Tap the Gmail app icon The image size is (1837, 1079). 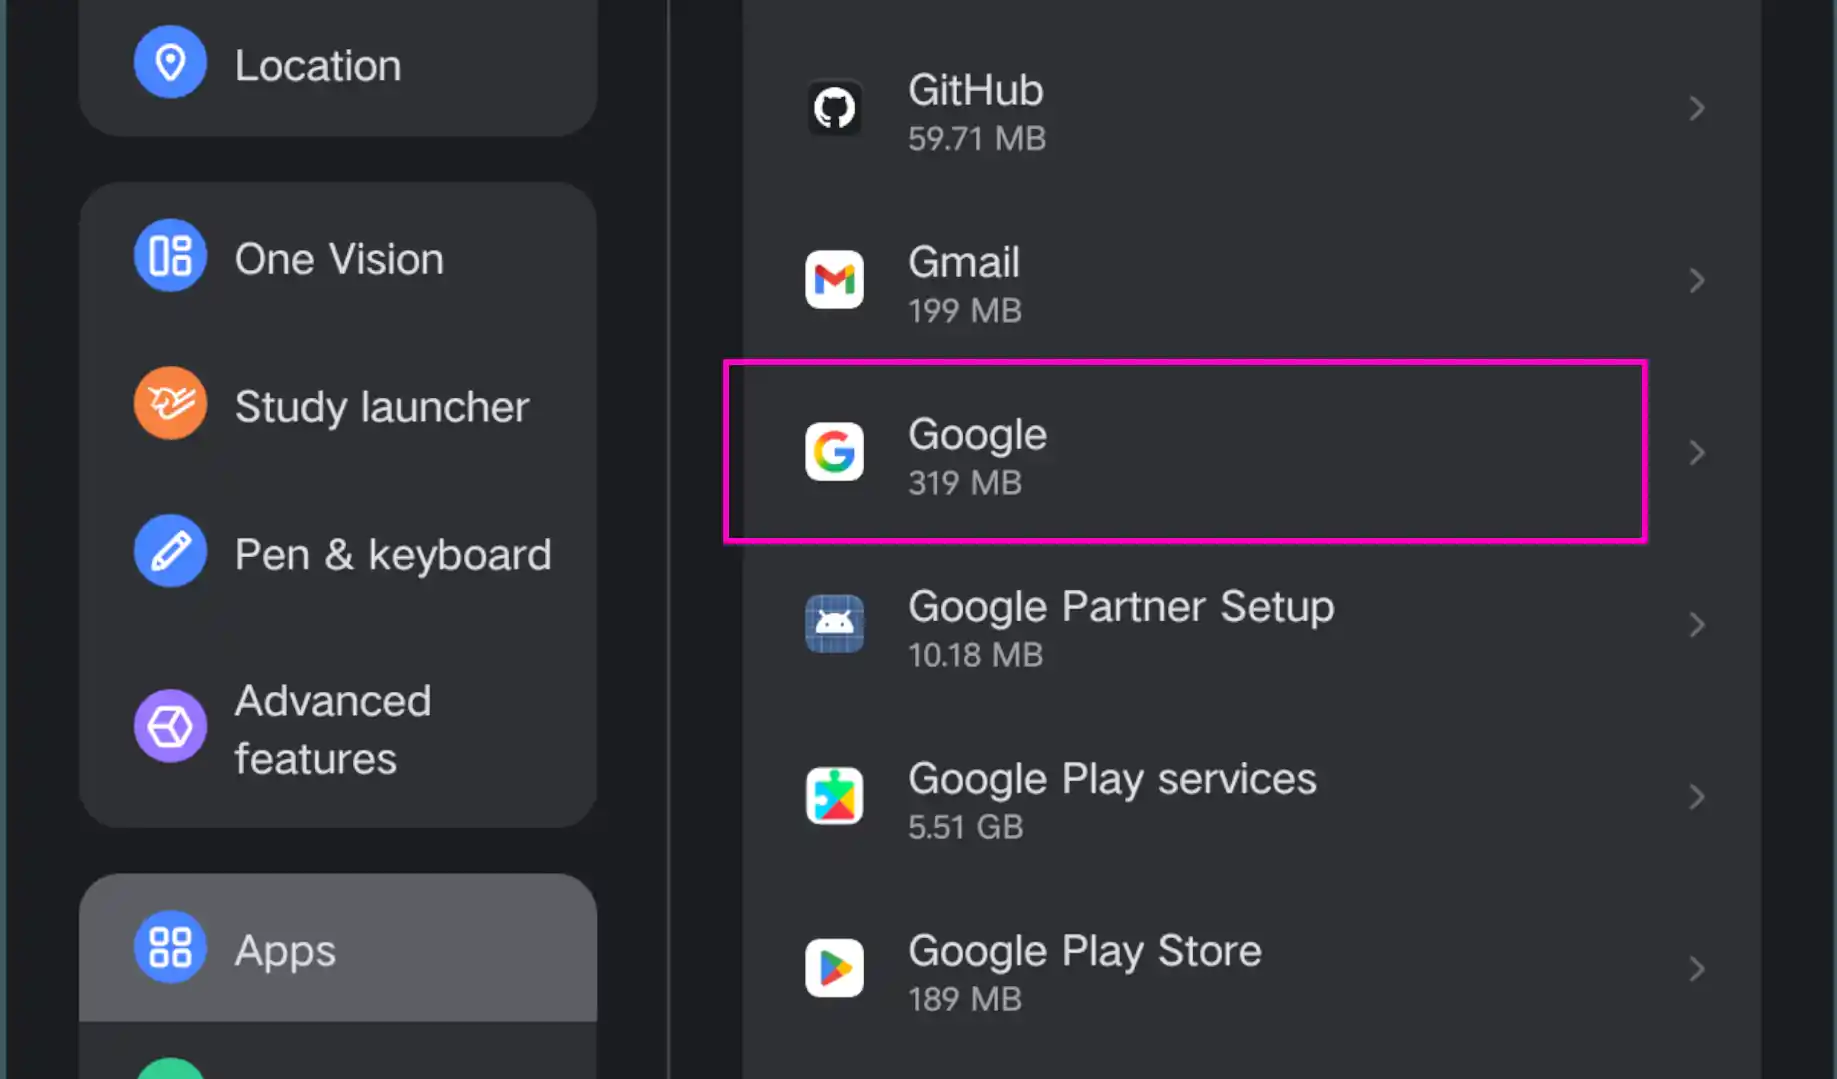coord(835,280)
